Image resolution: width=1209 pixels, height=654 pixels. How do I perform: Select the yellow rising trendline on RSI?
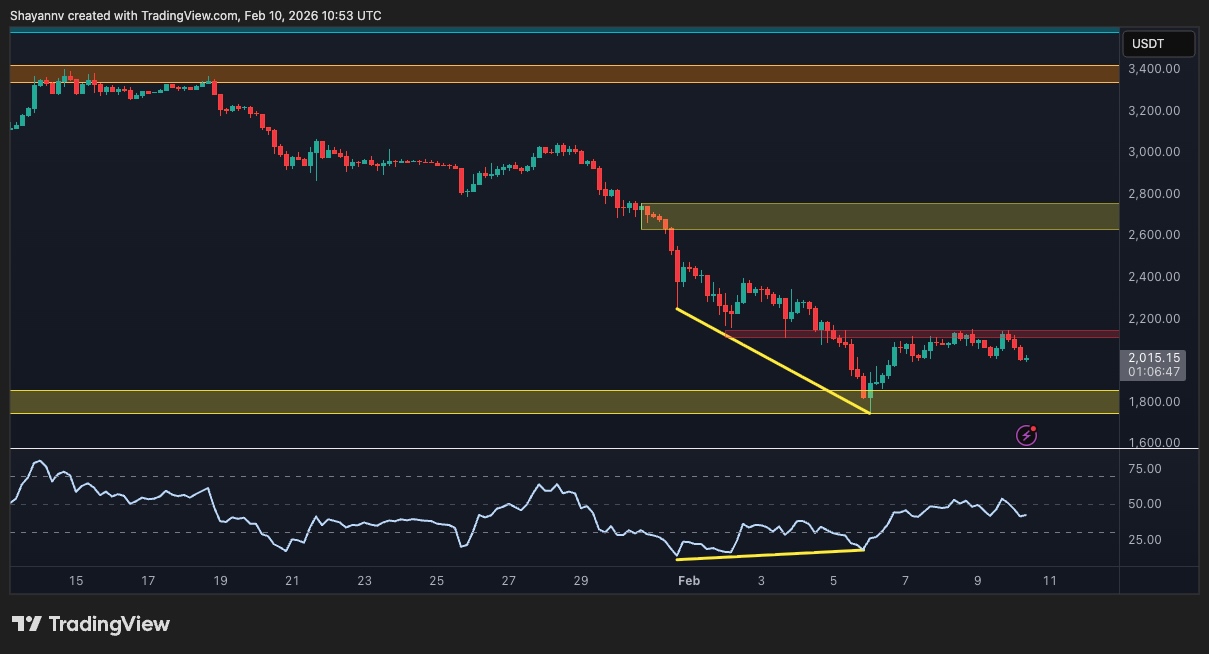770,553
